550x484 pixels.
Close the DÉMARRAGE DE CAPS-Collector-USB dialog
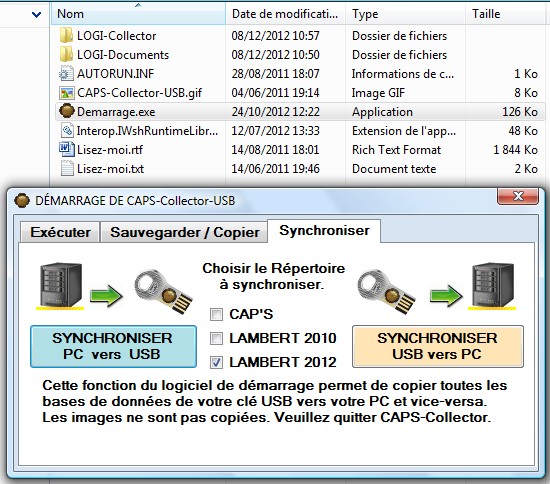(518, 196)
